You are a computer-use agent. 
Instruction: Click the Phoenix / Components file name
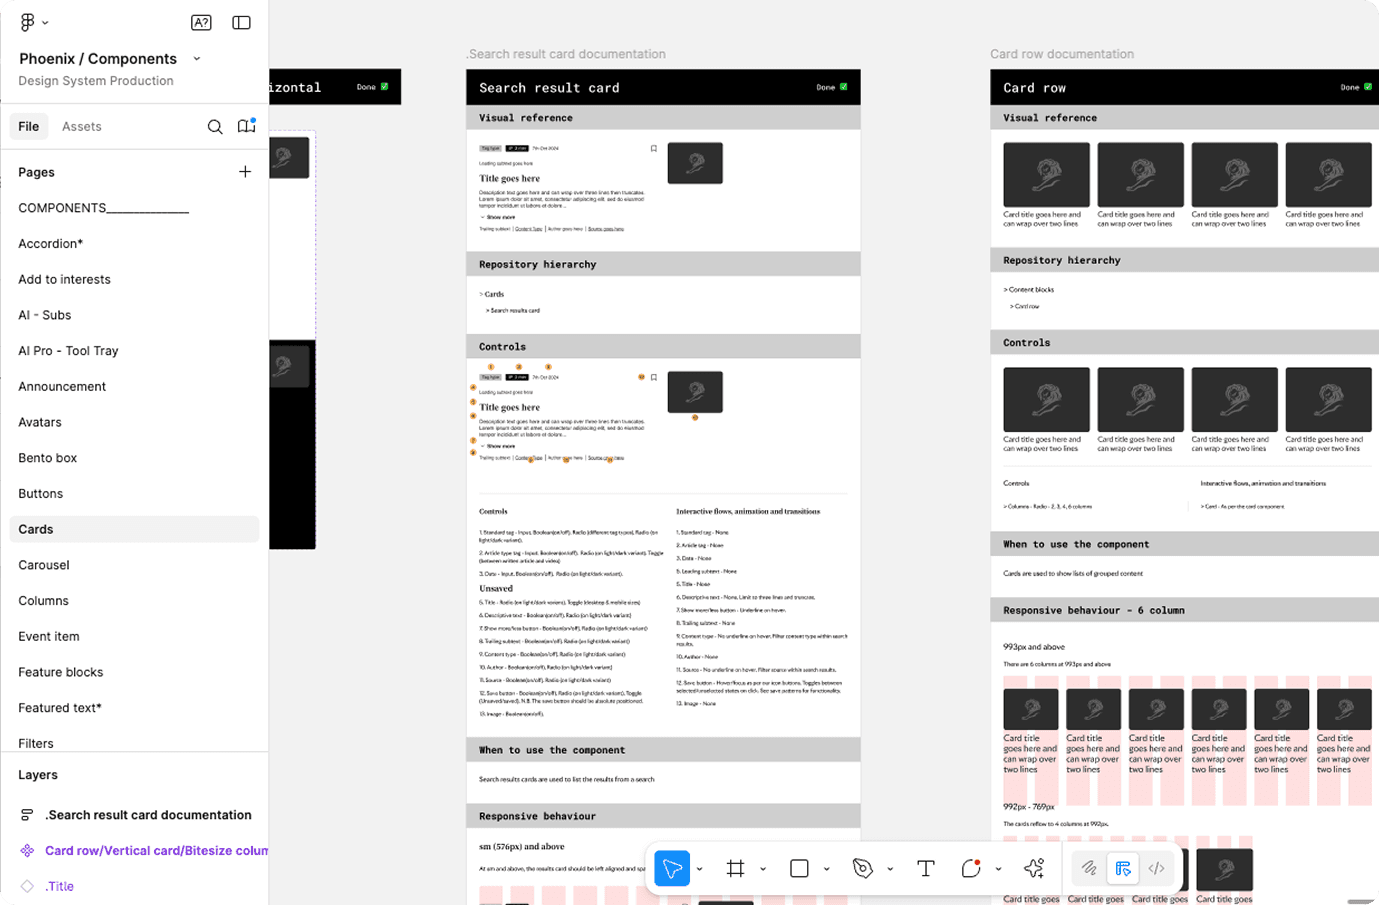point(98,59)
